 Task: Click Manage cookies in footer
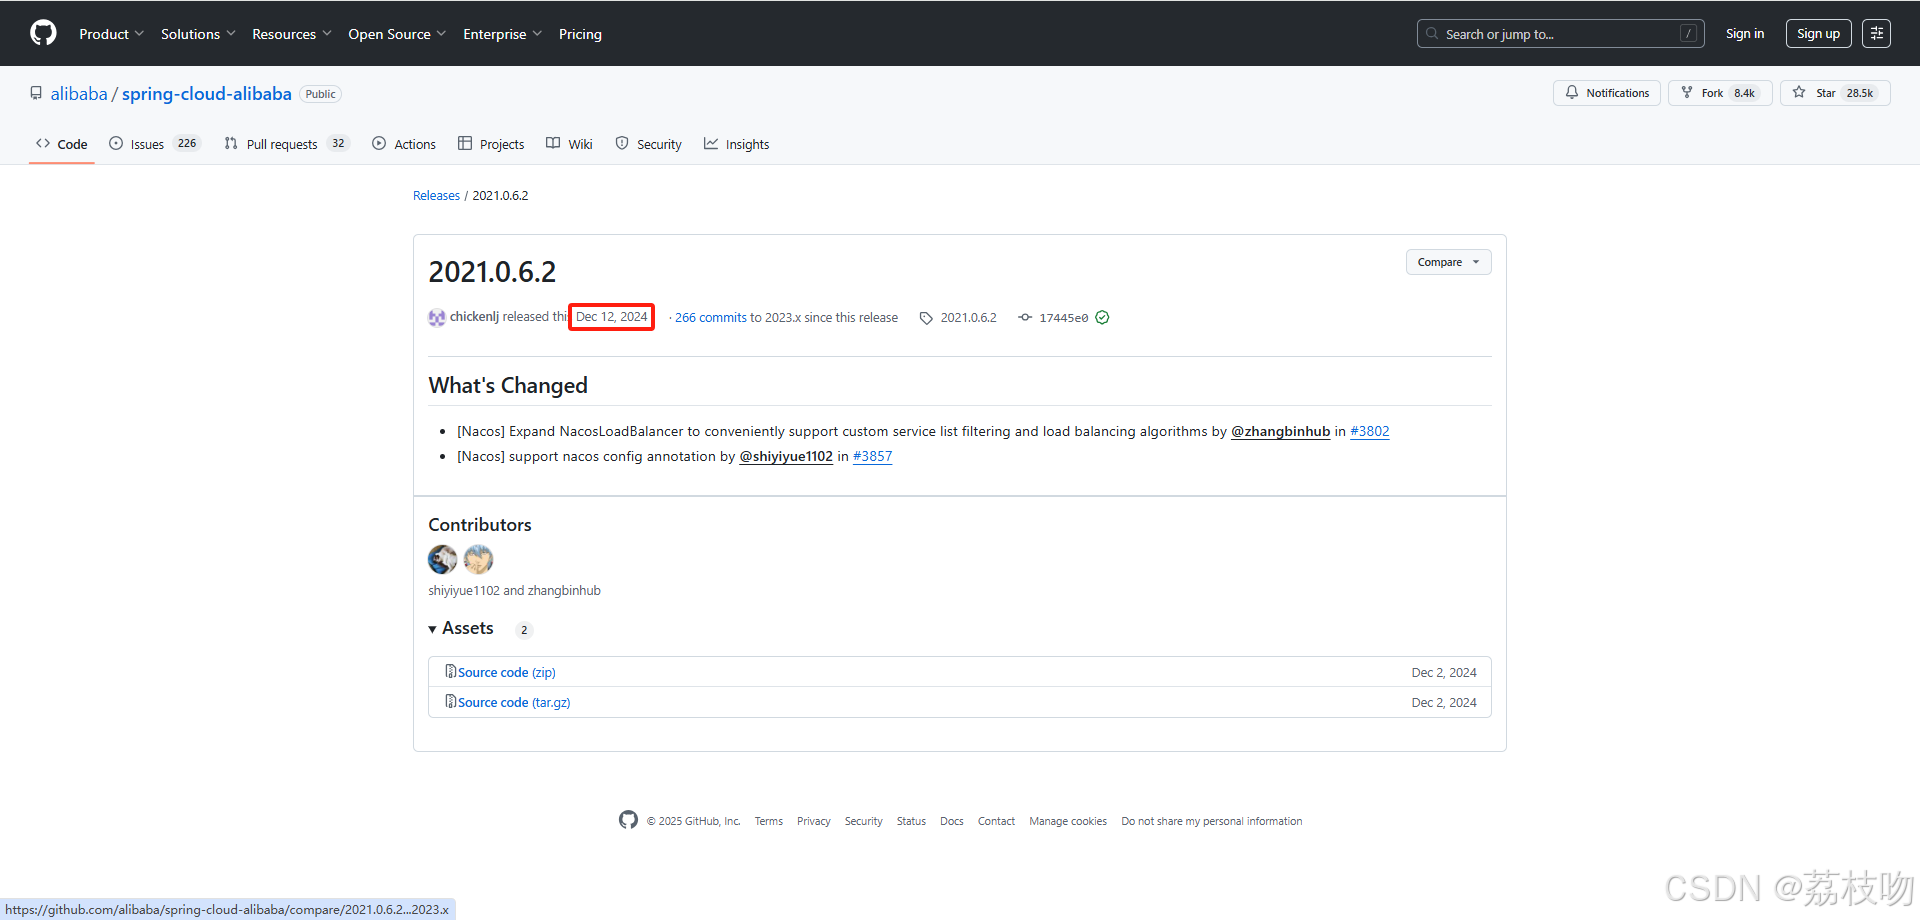[1068, 822]
